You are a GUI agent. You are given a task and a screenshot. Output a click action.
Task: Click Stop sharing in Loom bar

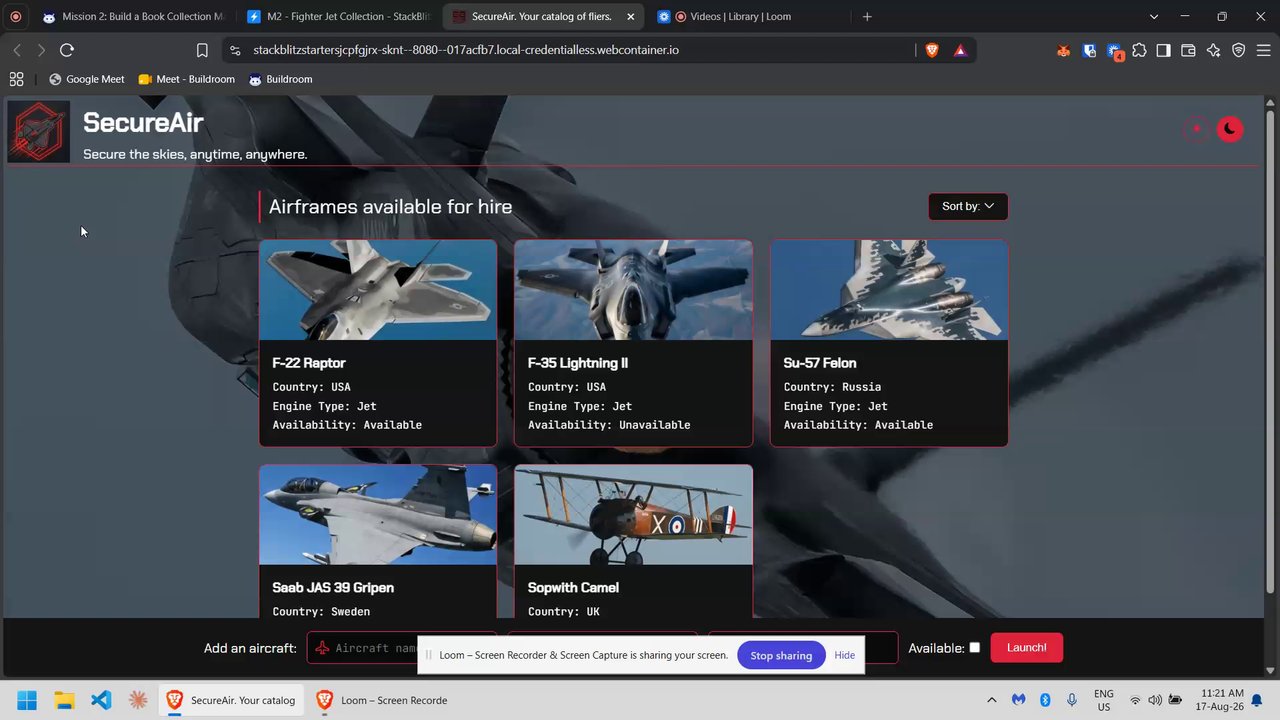(x=781, y=655)
